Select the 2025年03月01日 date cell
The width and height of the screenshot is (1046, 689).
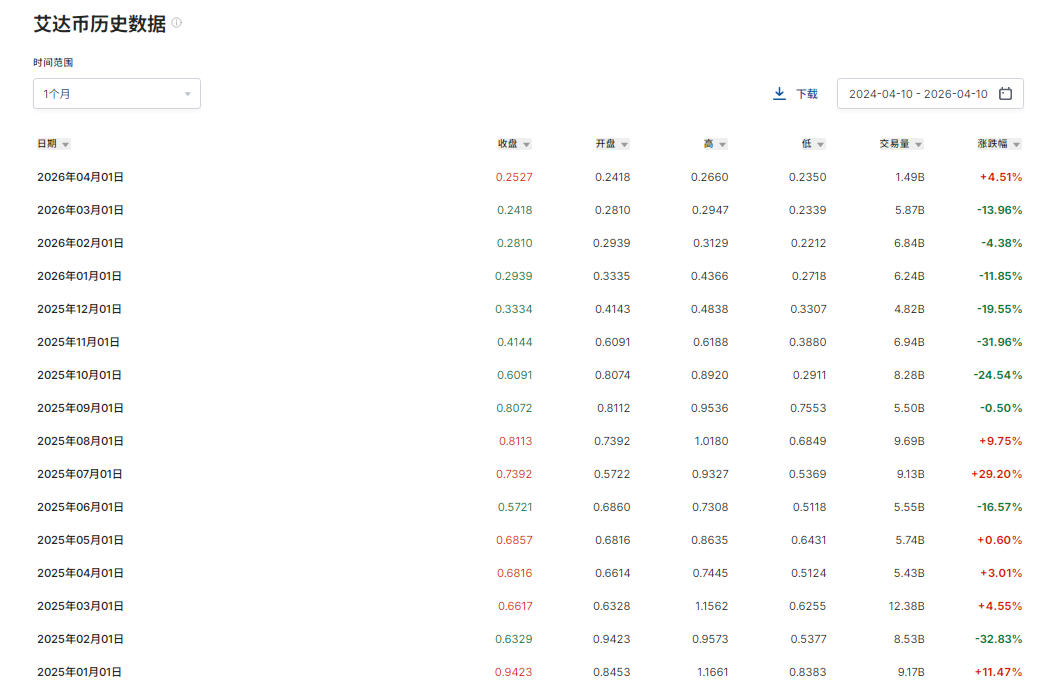[80, 606]
